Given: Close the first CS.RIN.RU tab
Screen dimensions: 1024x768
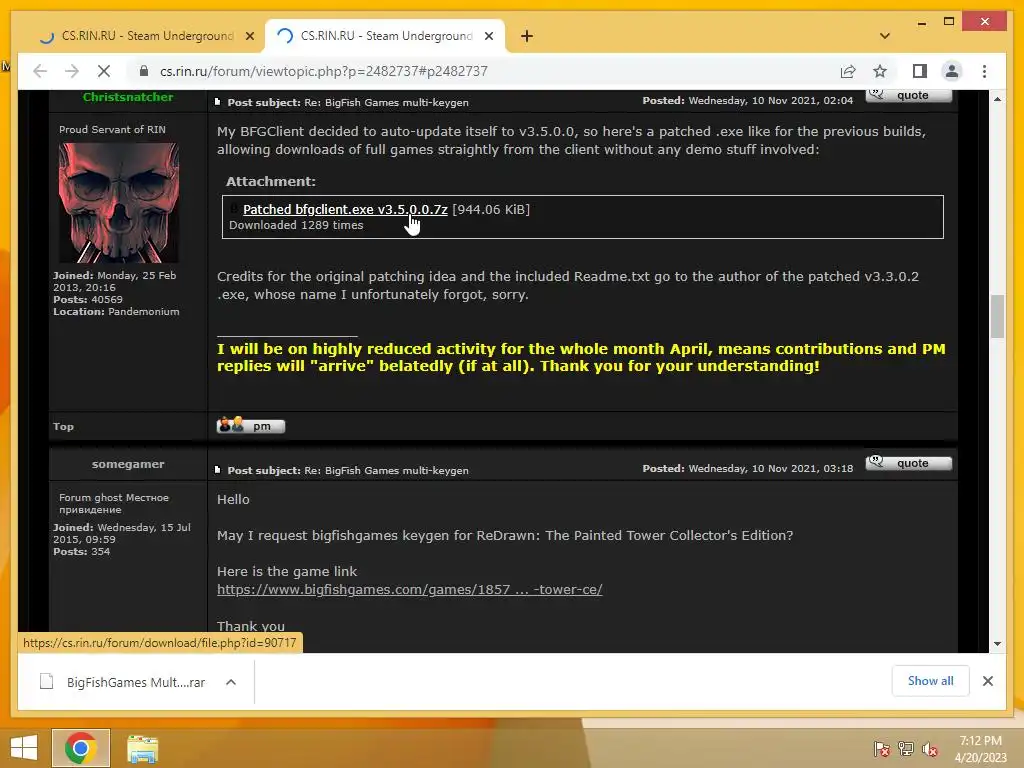Looking at the screenshot, I should (249, 37).
